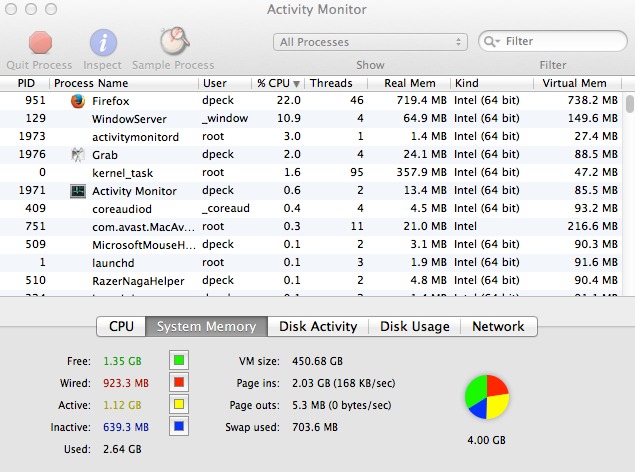635x472 pixels.
Task: Click the Swap used value 703.6 MB
Action: 315,427
